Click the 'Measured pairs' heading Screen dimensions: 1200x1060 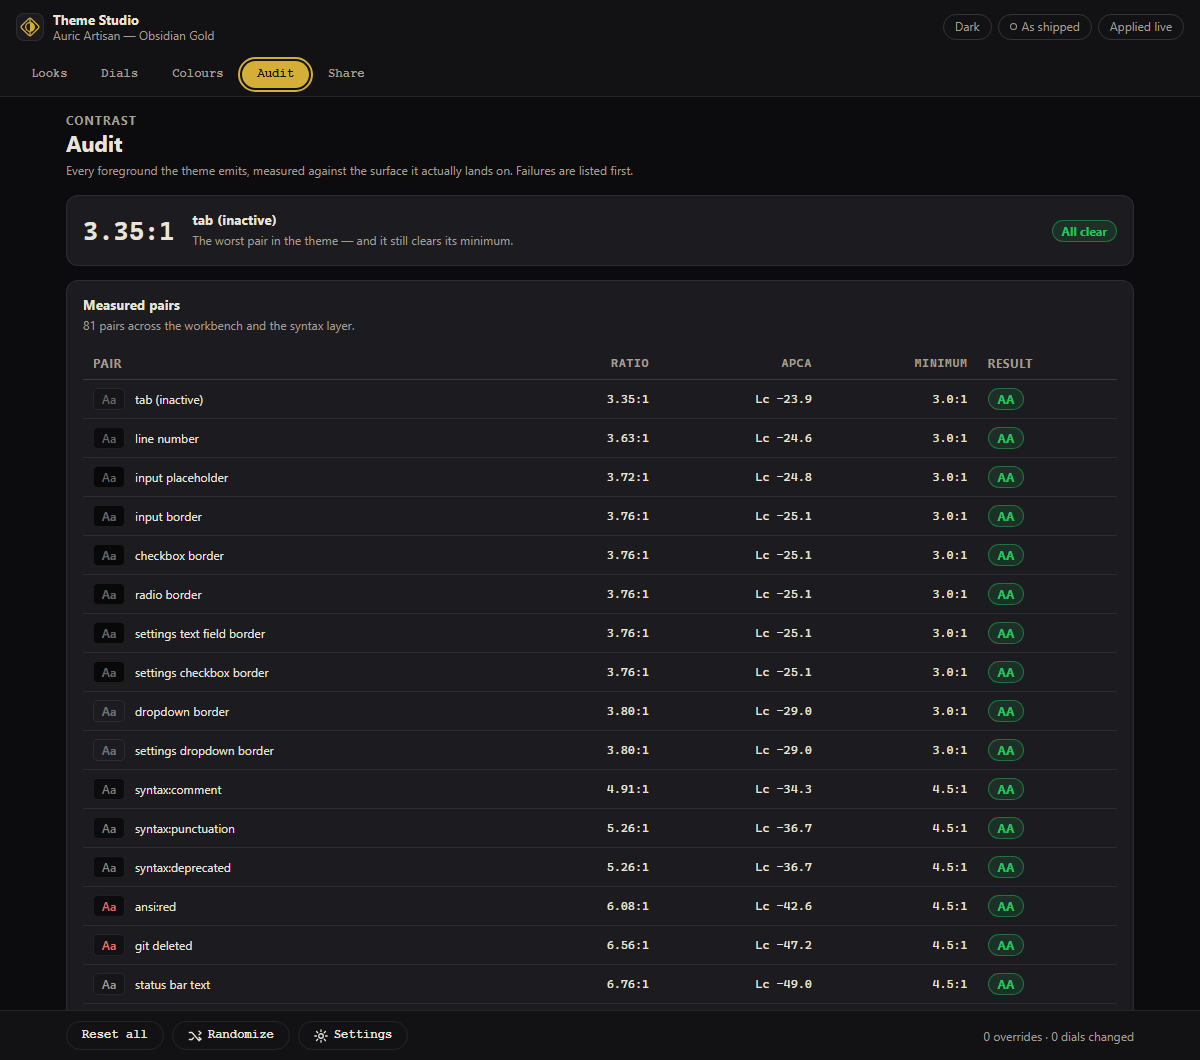point(131,305)
